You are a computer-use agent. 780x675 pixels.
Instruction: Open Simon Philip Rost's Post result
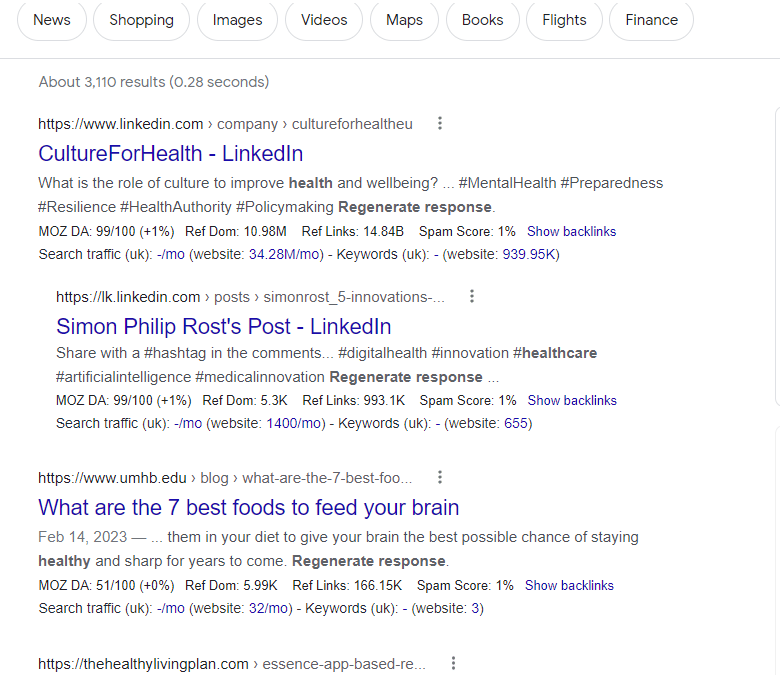coord(223,326)
